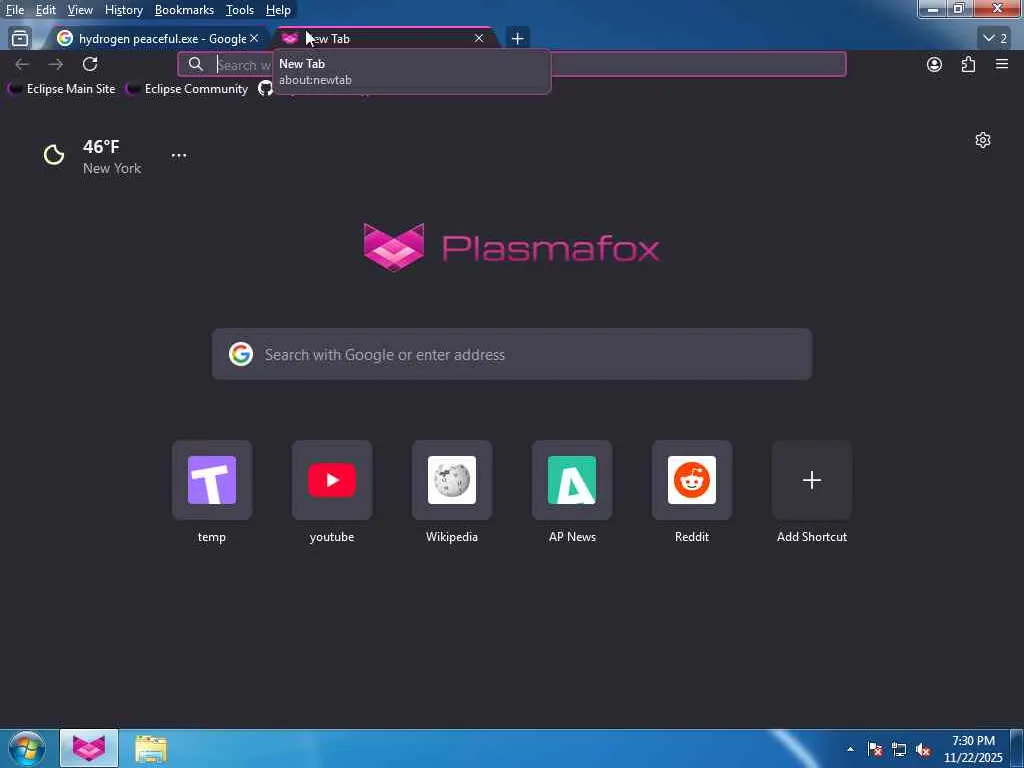Viewport: 1024px width, 768px height.
Task: Click the moon weather icon
Action: pyautogui.click(x=54, y=155)
